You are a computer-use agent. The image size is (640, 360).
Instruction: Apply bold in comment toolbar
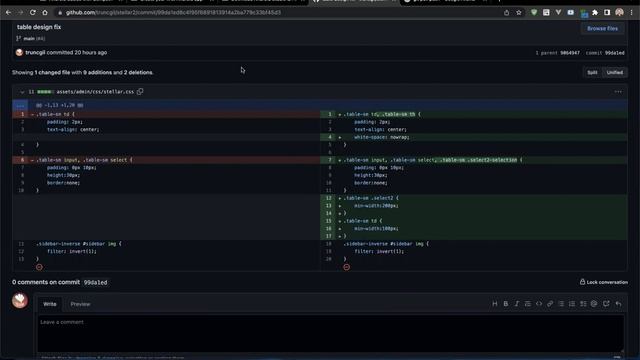[x=506, y=304]
